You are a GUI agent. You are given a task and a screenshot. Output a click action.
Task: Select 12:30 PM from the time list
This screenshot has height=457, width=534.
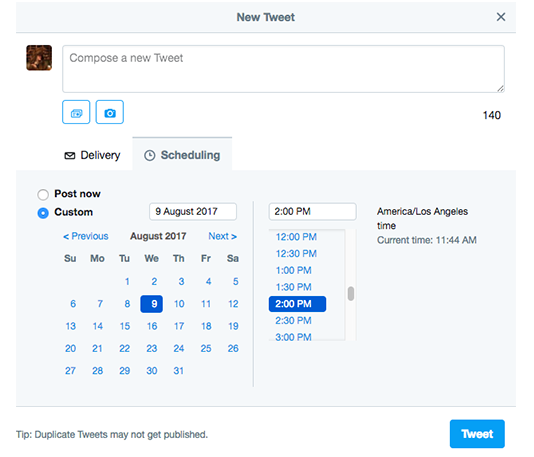296,254
